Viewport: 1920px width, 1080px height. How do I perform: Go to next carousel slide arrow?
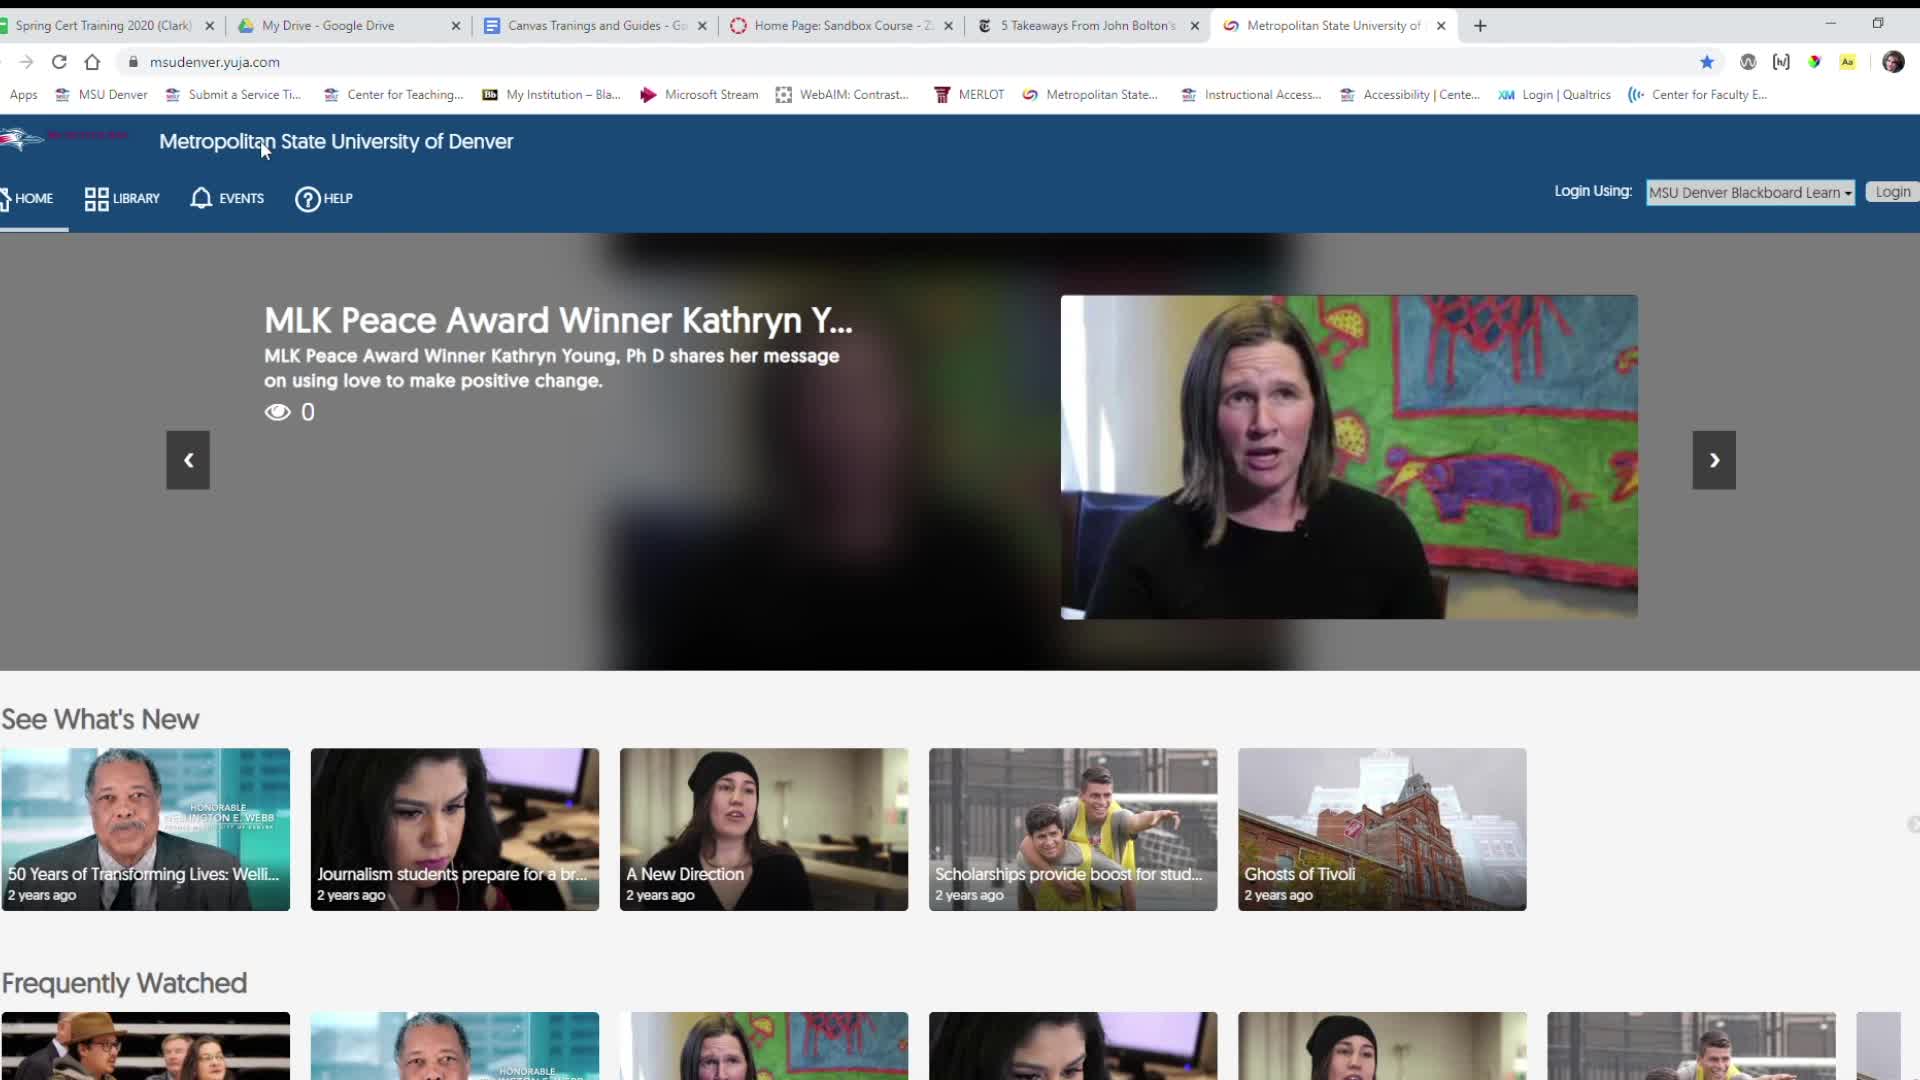[1713, 460]
